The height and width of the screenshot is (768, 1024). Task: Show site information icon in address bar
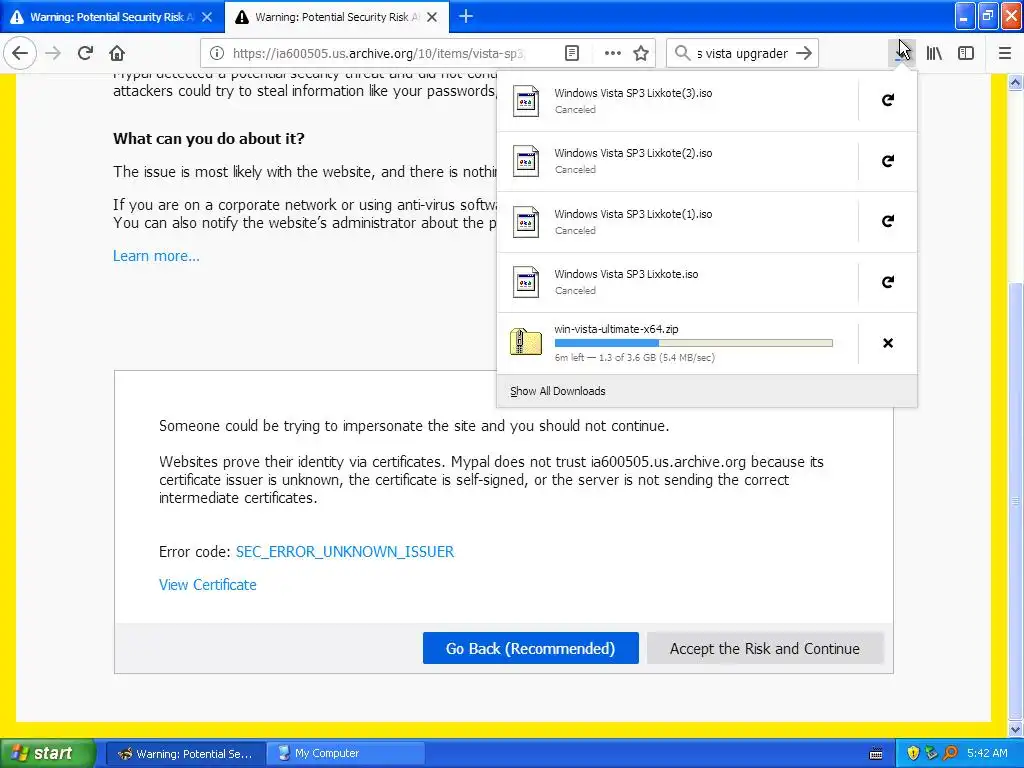[x=217, y=53]
